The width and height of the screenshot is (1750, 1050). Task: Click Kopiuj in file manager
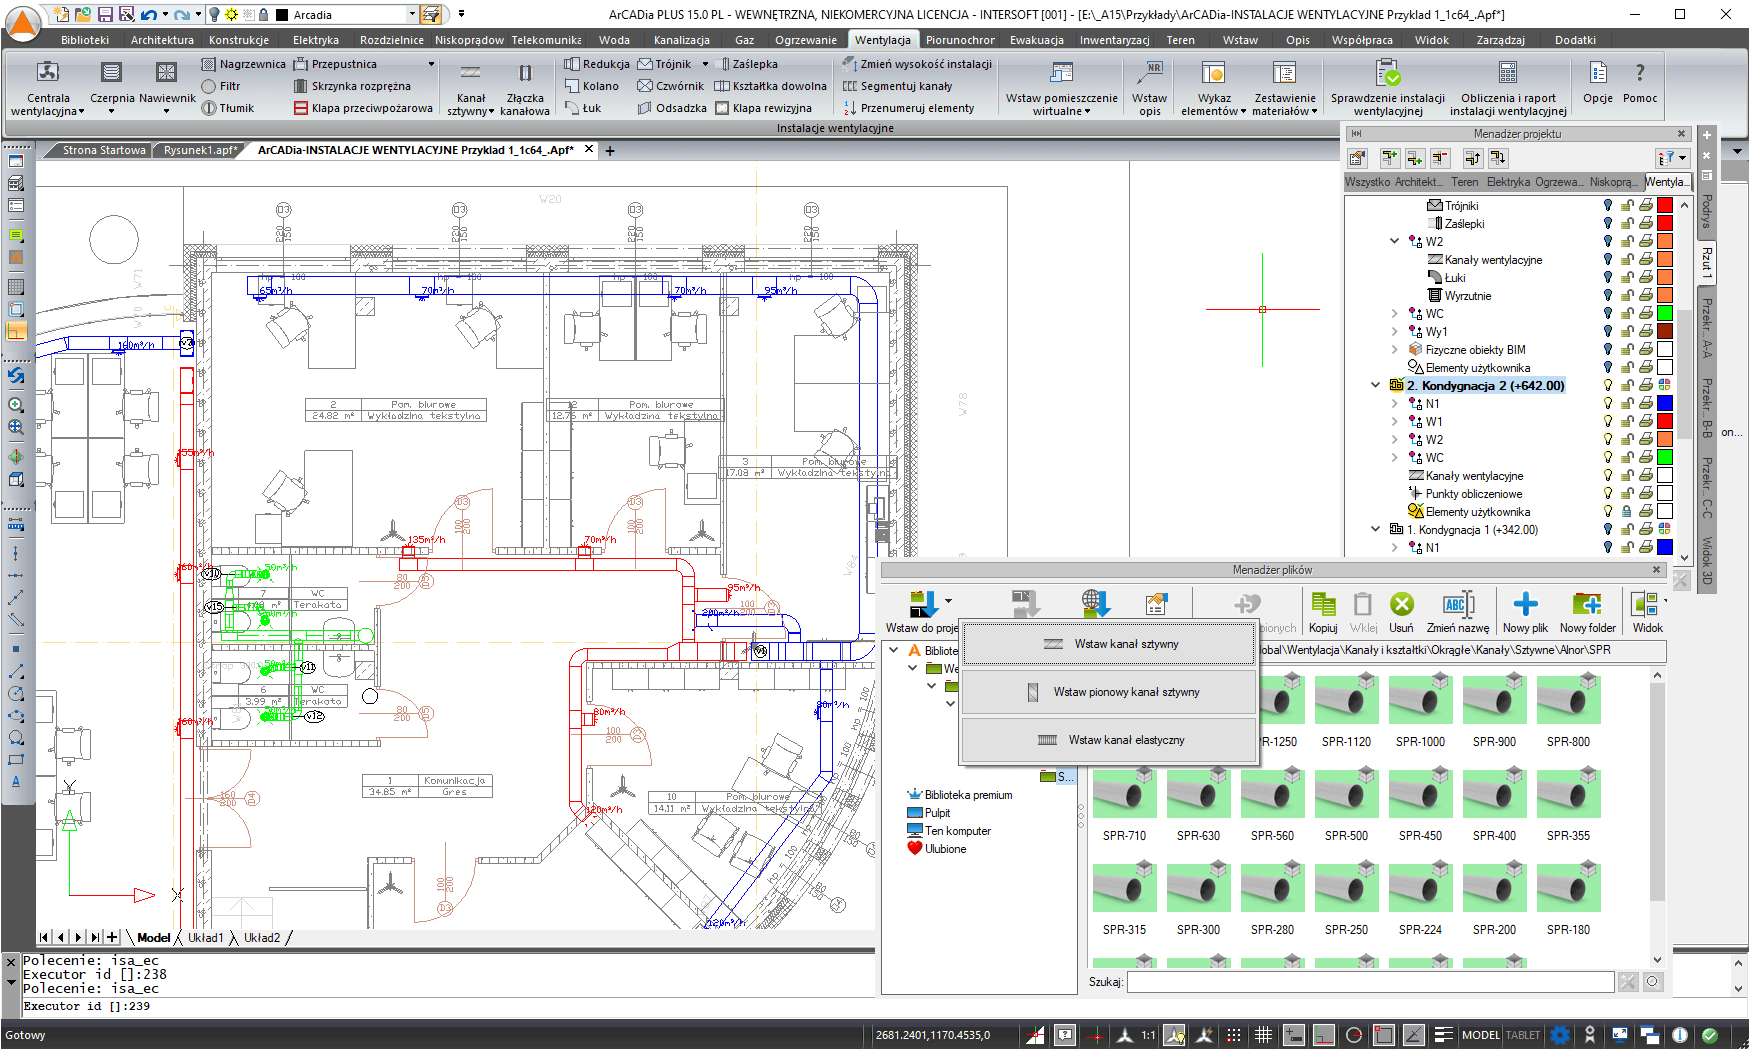[x=1323, y=611]
